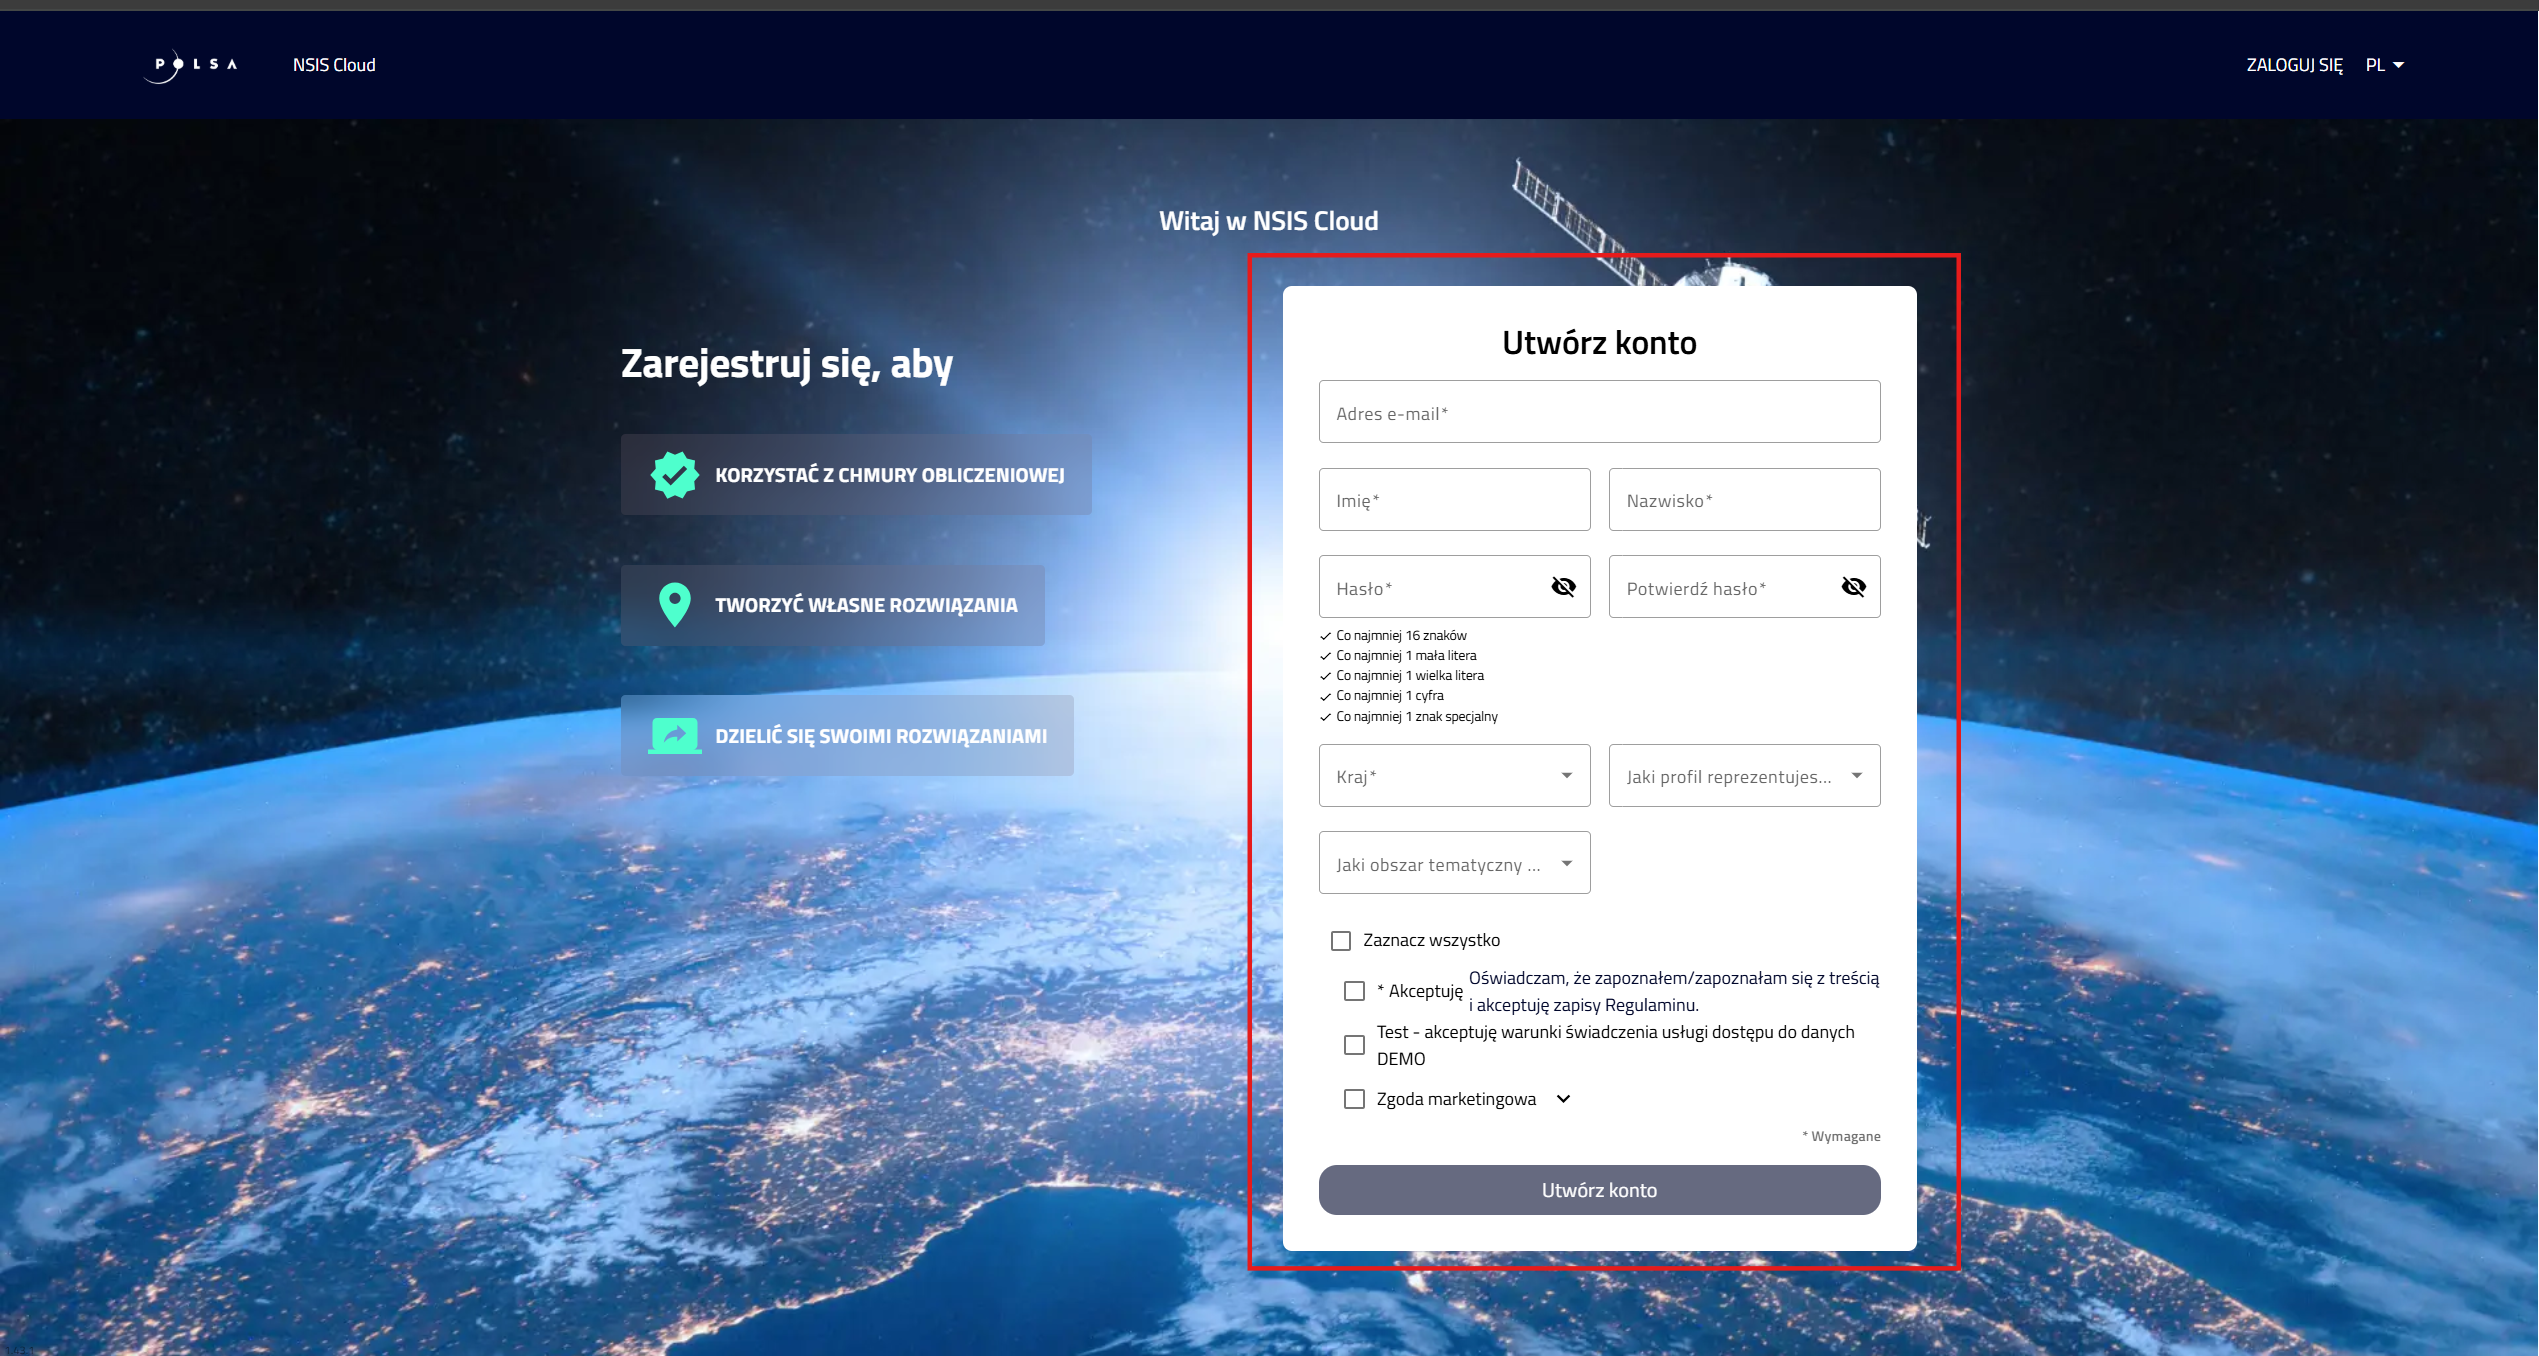Check the Akceptuję Regulamin consent box
Screen dimensions: 2539x1356
click(x=1355, y=990)
